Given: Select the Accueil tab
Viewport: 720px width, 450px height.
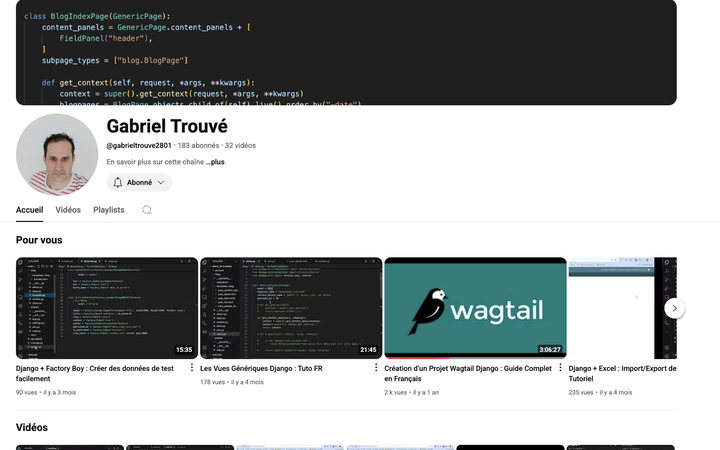Looking at the screenshot, I should (29, 210).
